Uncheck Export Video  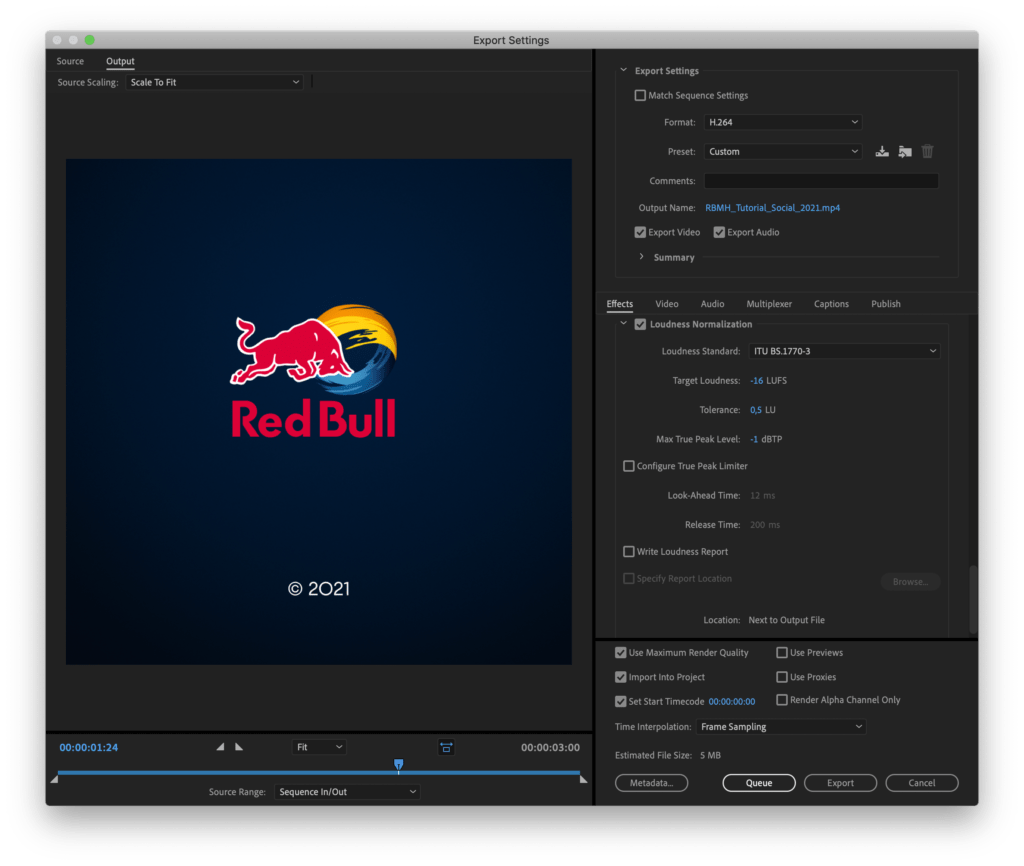640,233
